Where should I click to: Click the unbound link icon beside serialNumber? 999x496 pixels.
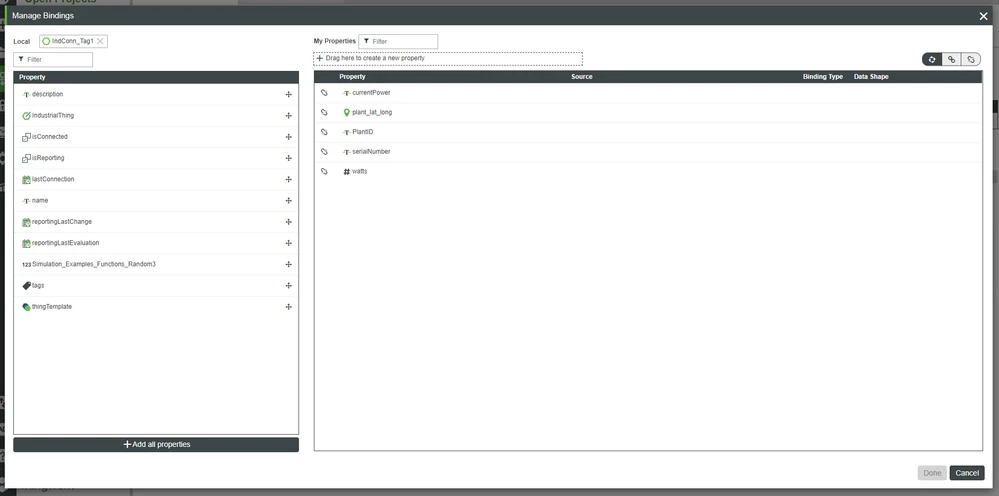(324, 152)
